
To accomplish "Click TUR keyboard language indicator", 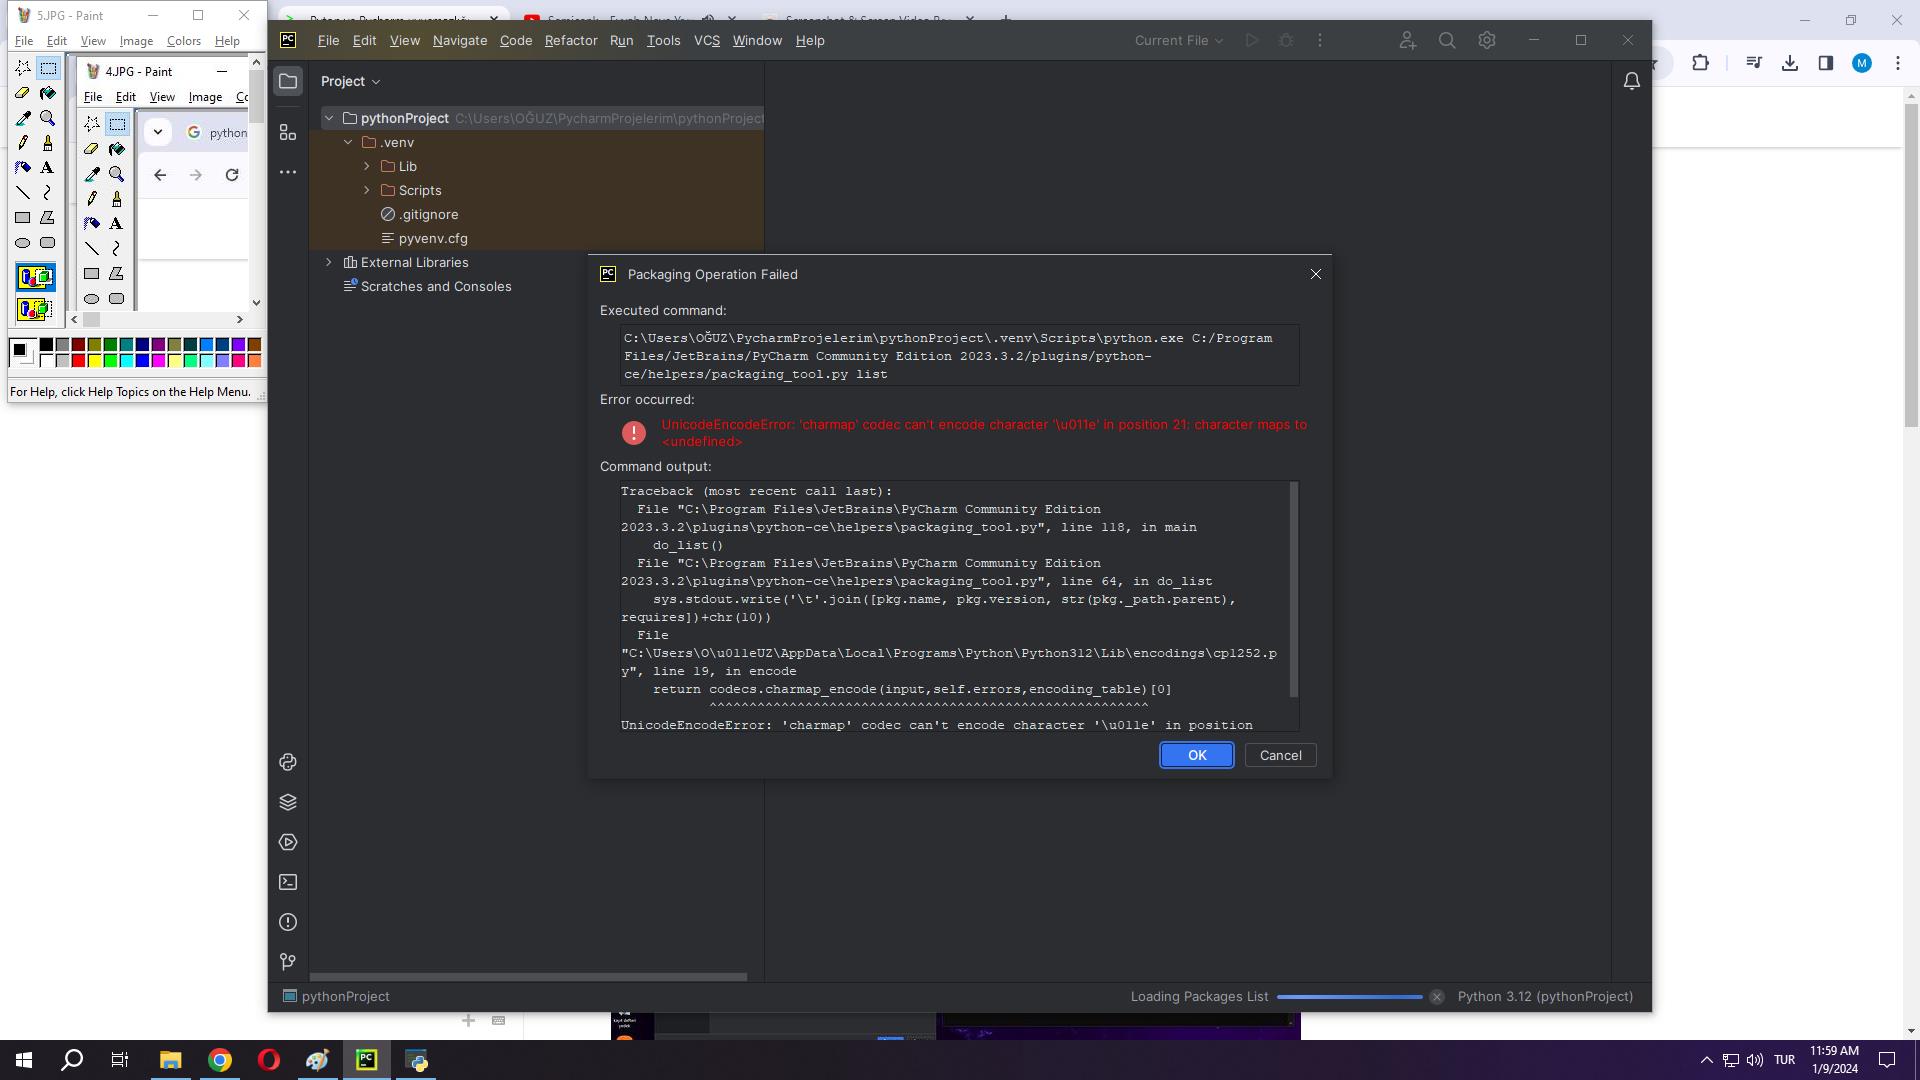I will [x=1784, y=1060].
